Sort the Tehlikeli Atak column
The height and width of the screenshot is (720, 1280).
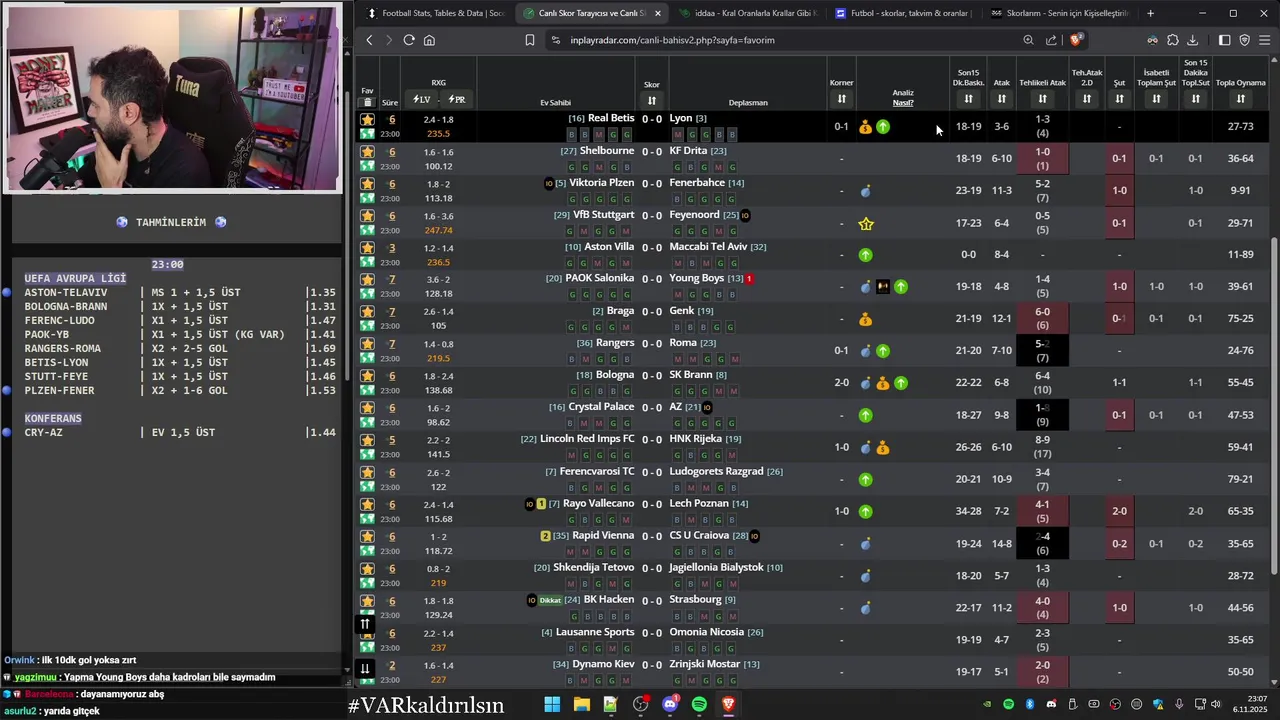click(1042, 99)
